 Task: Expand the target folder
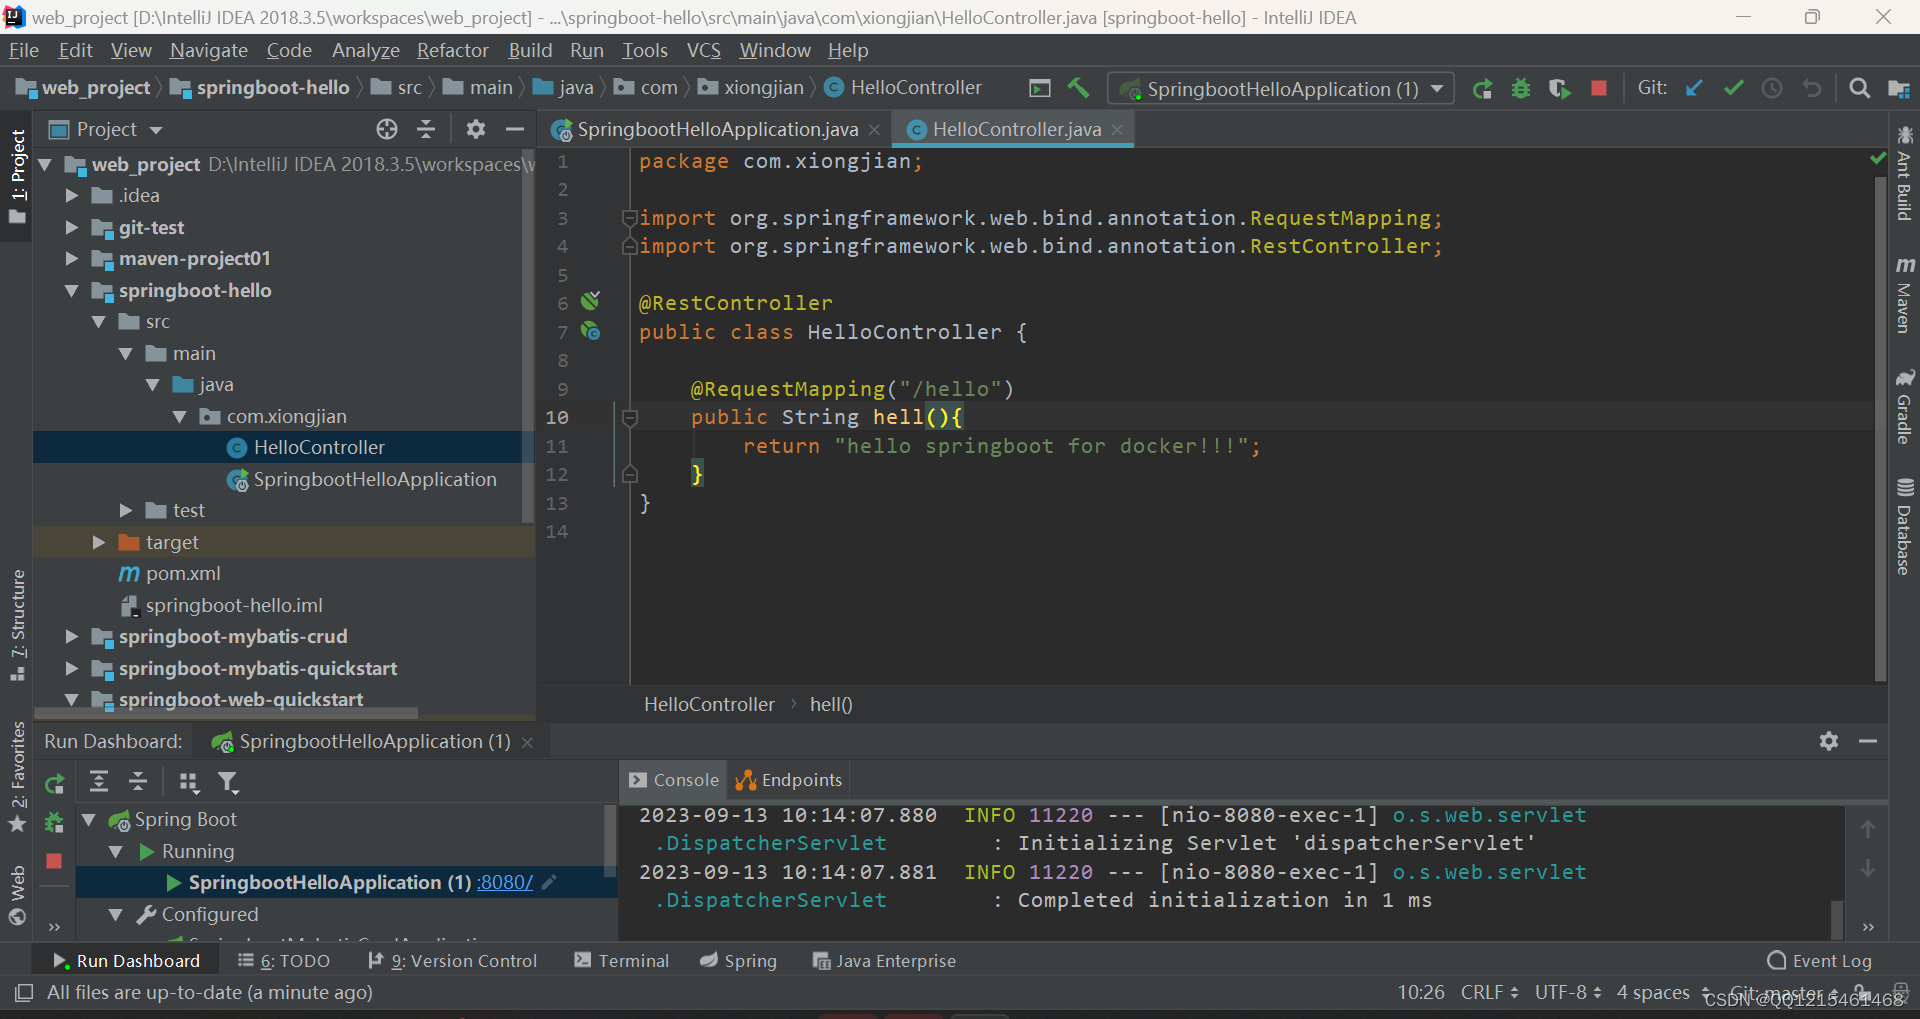pyautogui.click(x=99, y=542)
